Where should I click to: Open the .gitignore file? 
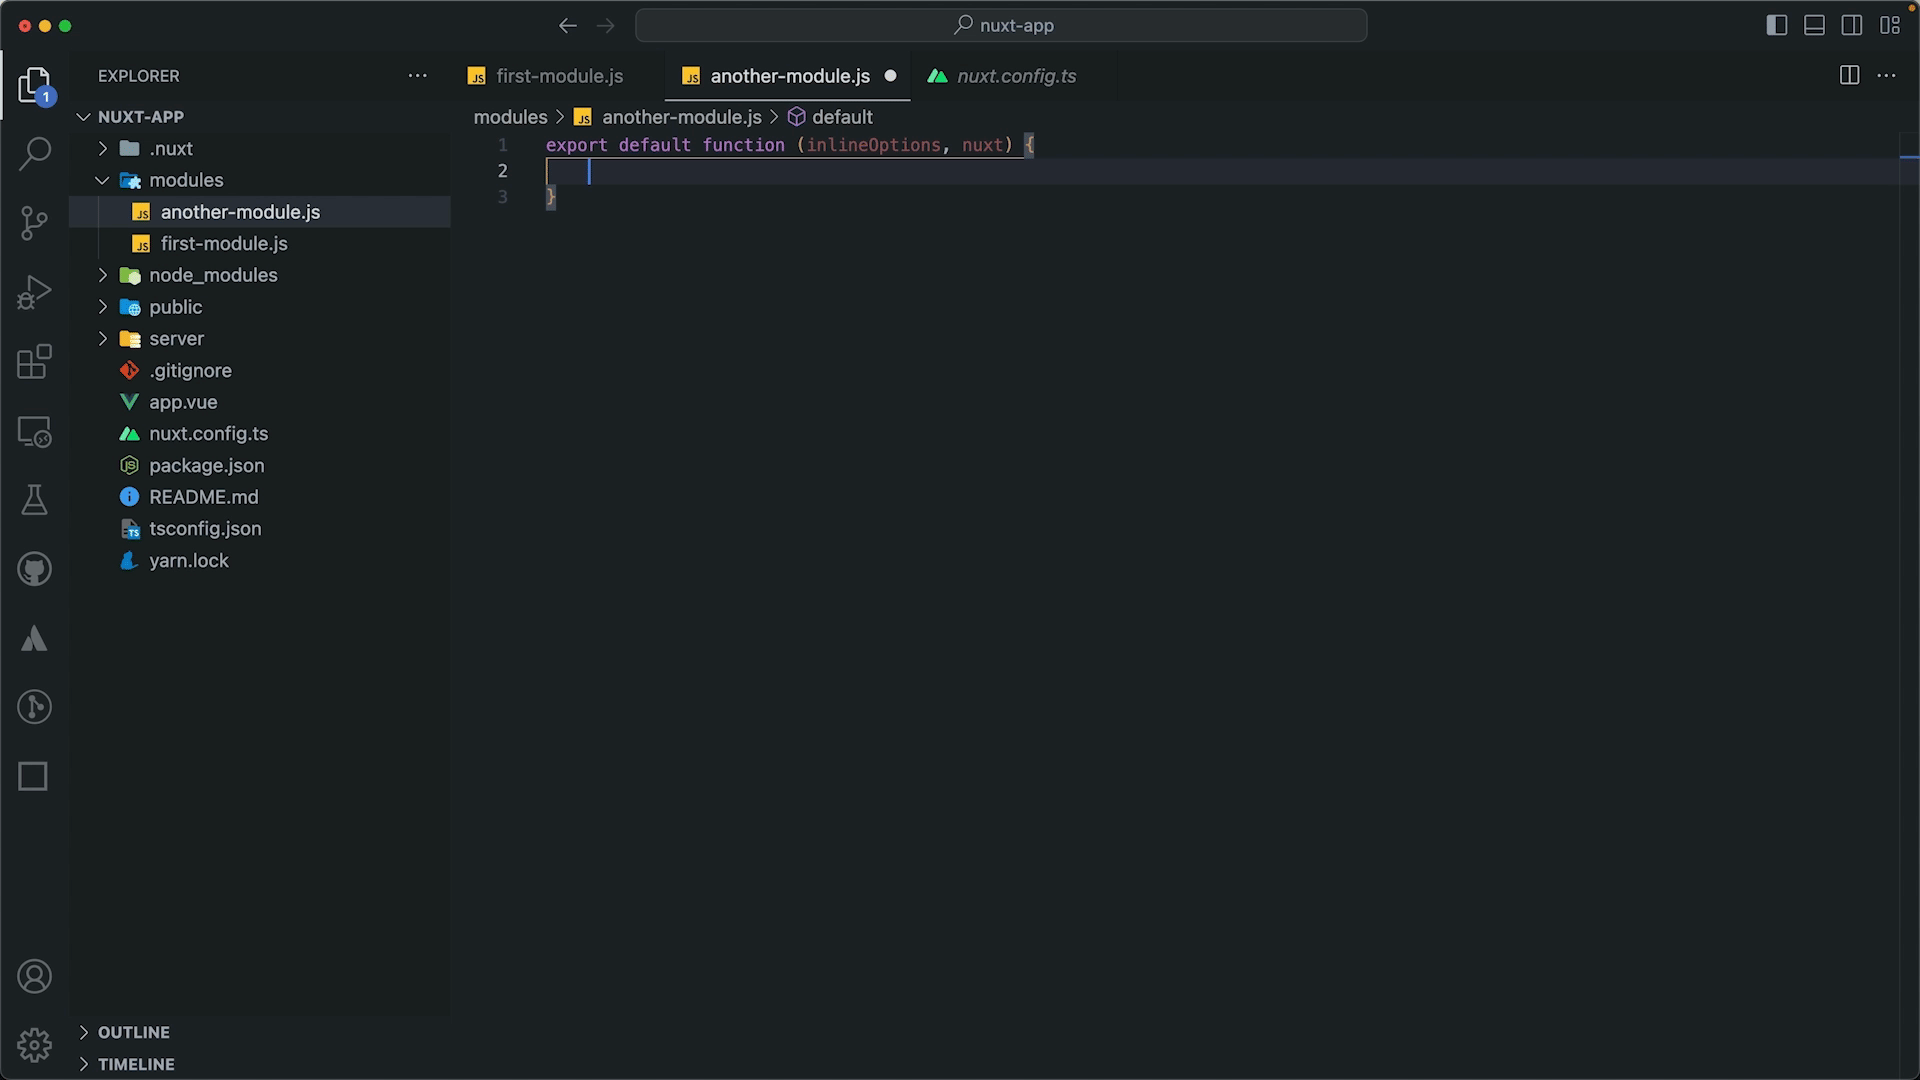(x=260, y=371)
